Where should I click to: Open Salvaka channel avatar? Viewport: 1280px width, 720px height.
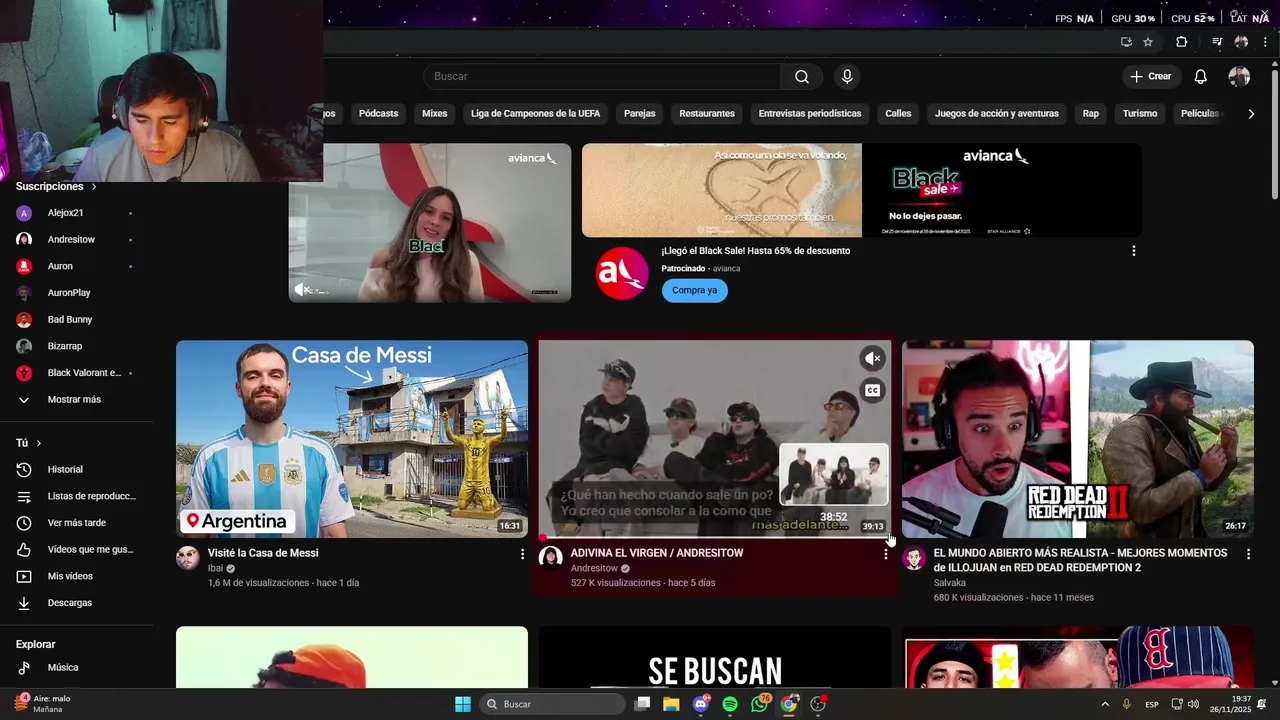pos(914,558)
